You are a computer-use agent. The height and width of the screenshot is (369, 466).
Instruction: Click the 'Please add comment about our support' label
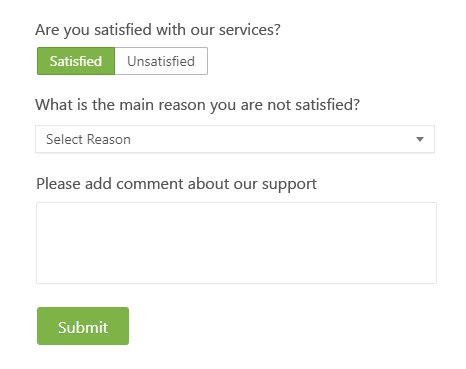point(177,184)
